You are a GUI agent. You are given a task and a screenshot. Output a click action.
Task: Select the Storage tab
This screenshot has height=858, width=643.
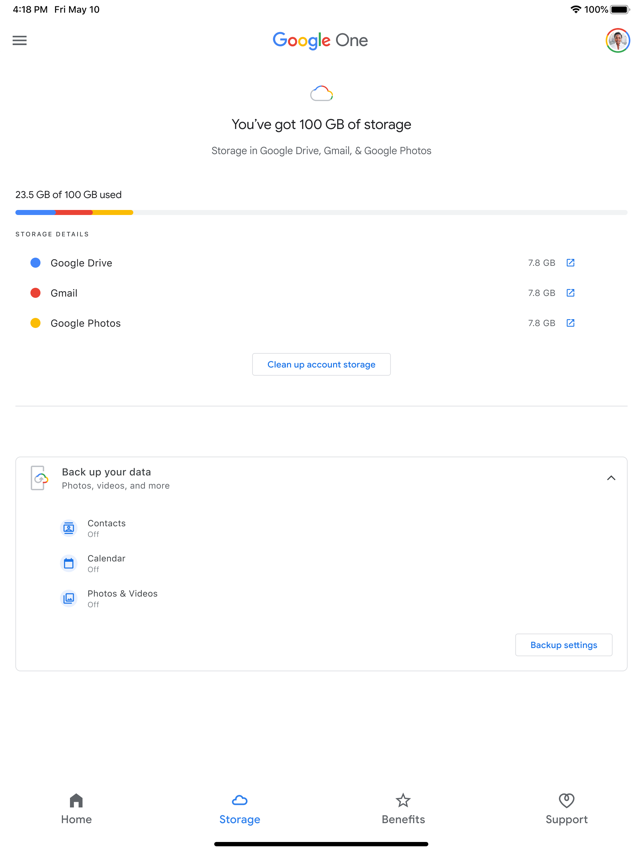[x=240, y=808]
